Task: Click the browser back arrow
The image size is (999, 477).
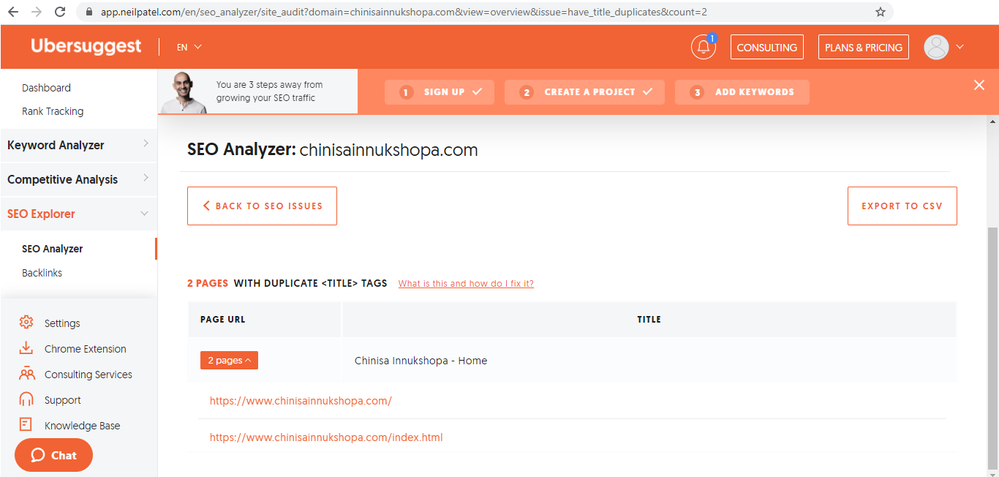Action: coord(13,11)
